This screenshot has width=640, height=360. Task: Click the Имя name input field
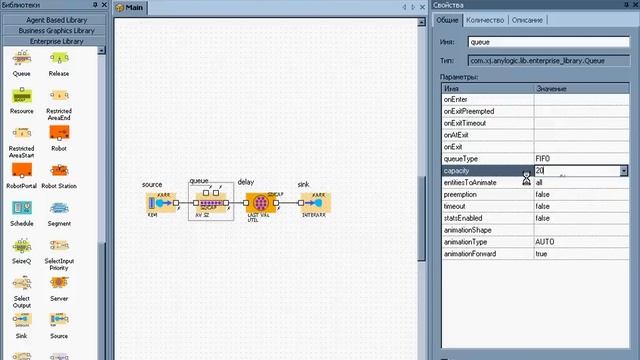549,42
